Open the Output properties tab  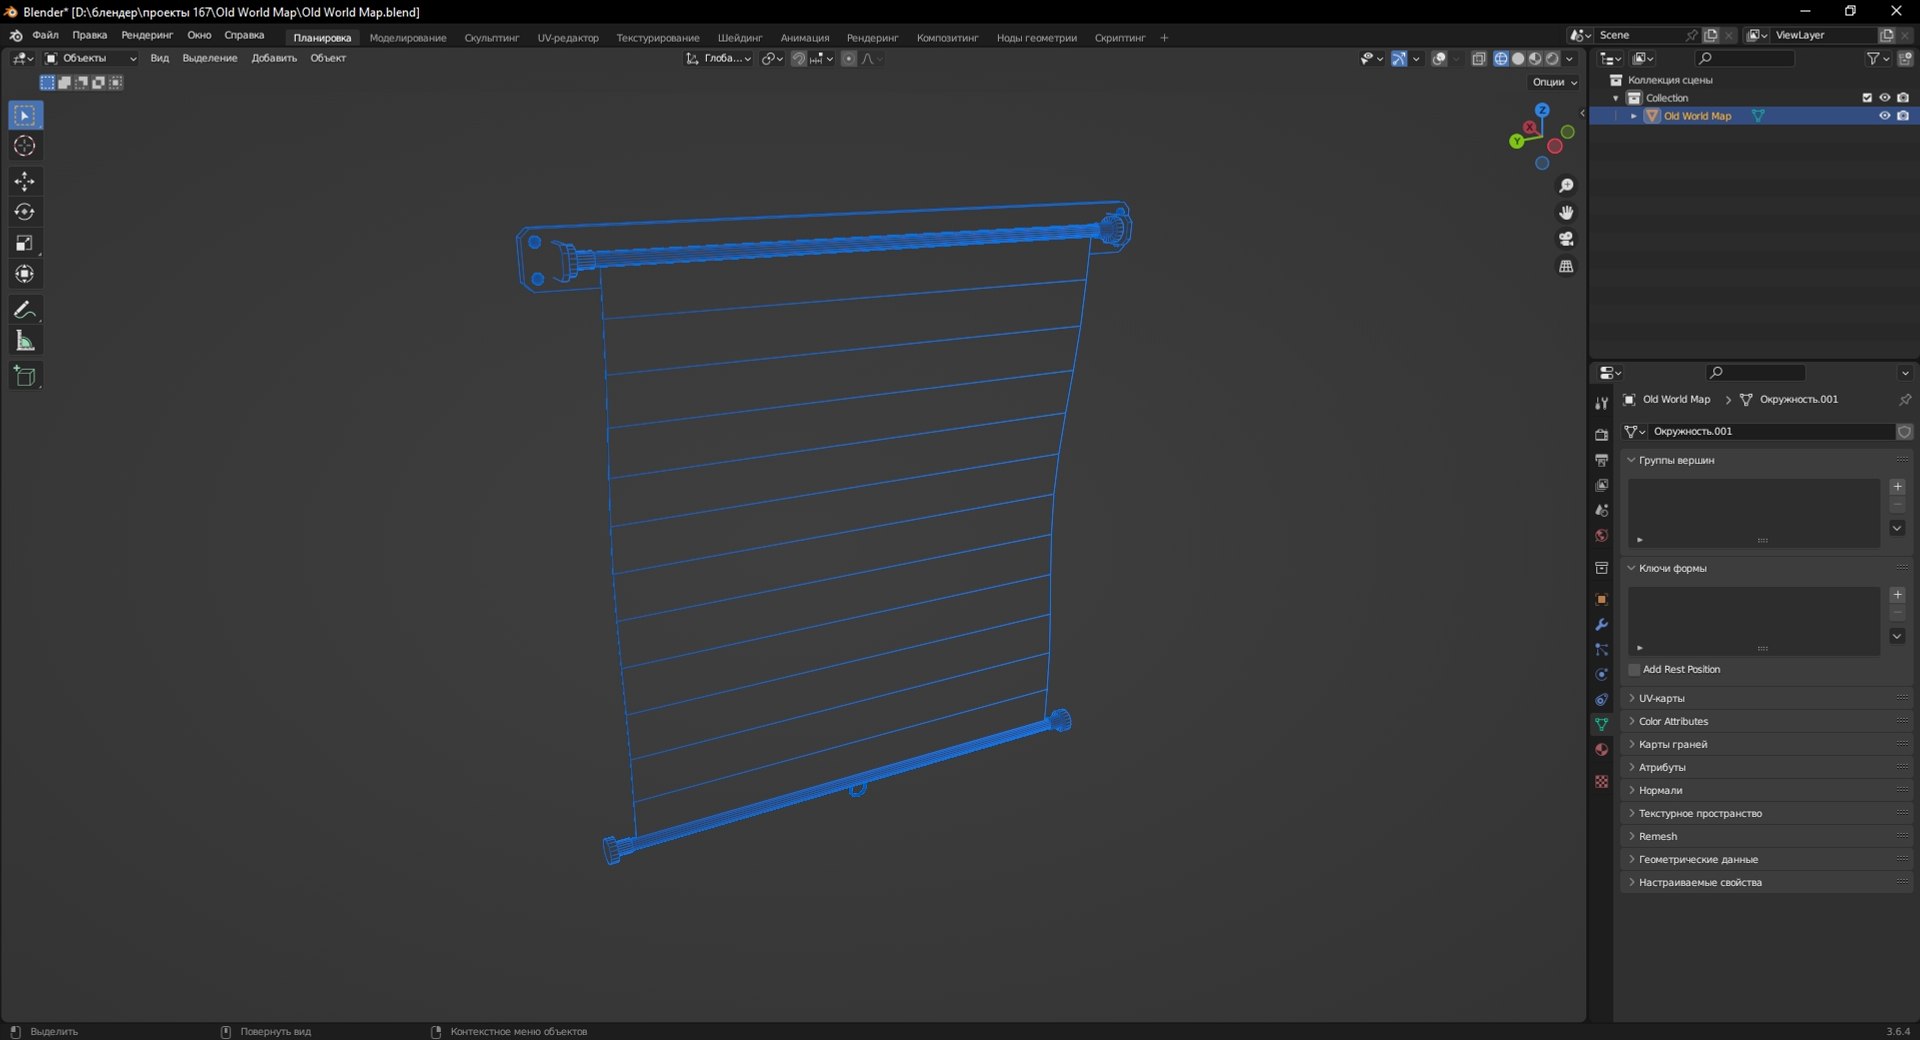tap(1601, 460)
